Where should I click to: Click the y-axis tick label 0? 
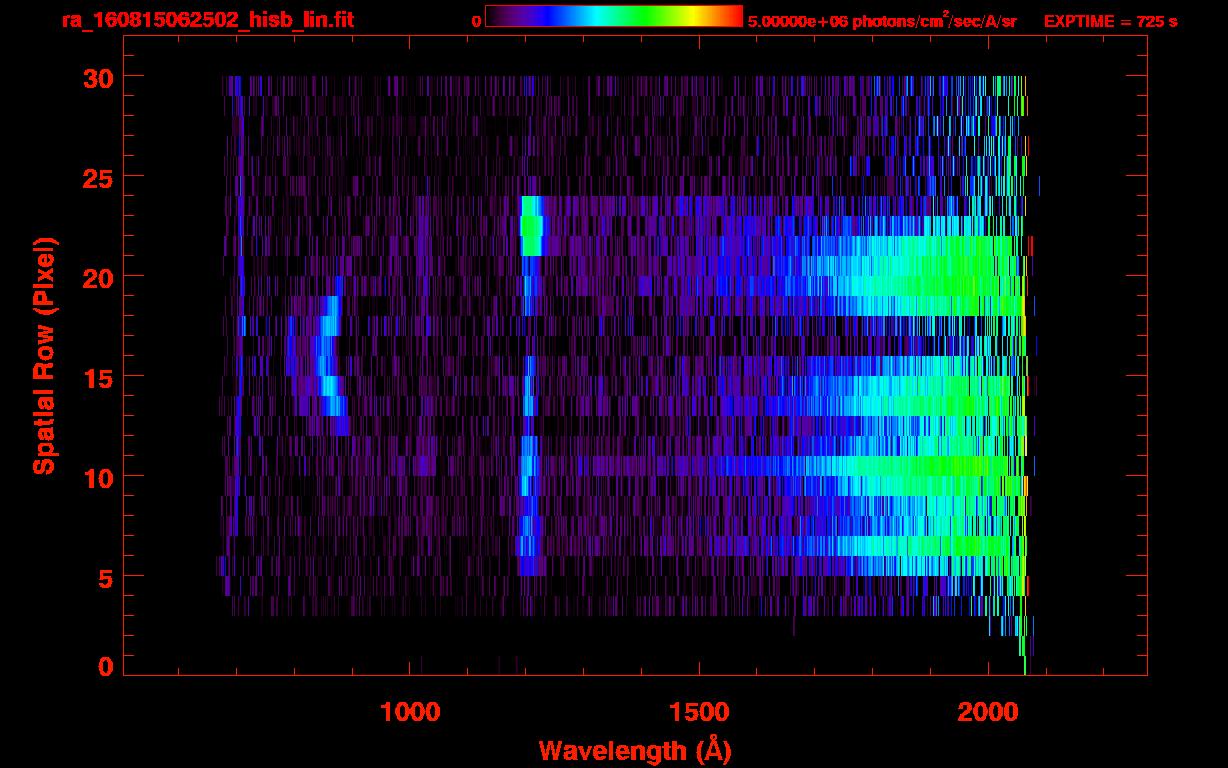point(105,666)
